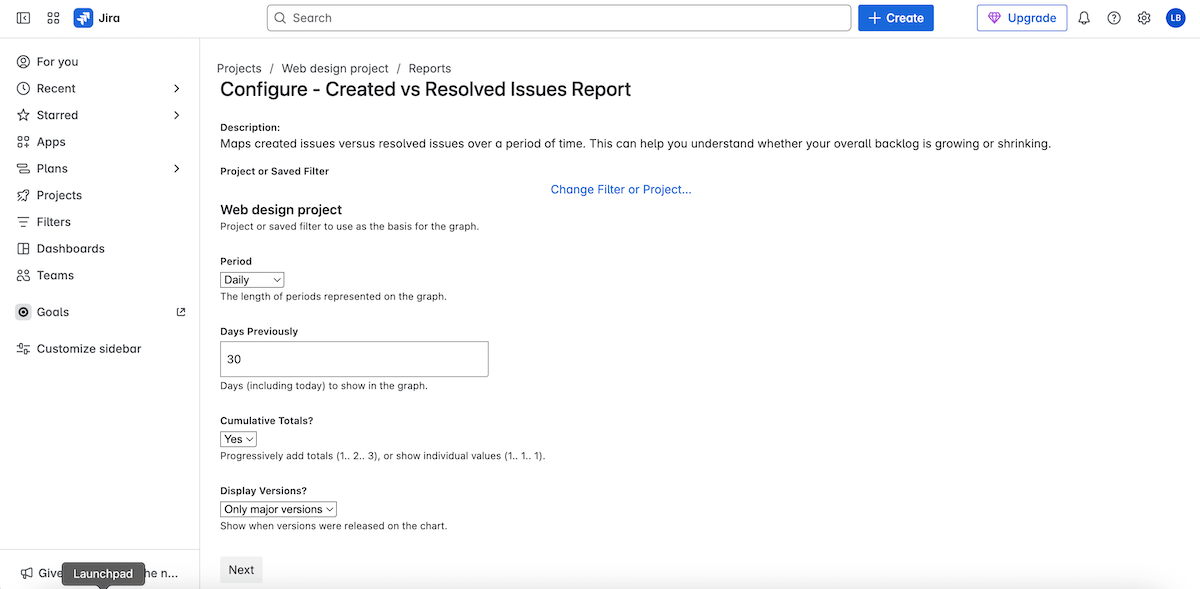Click the Jira logo
The width and height of the screenshot is (1200, 589).
97,18
